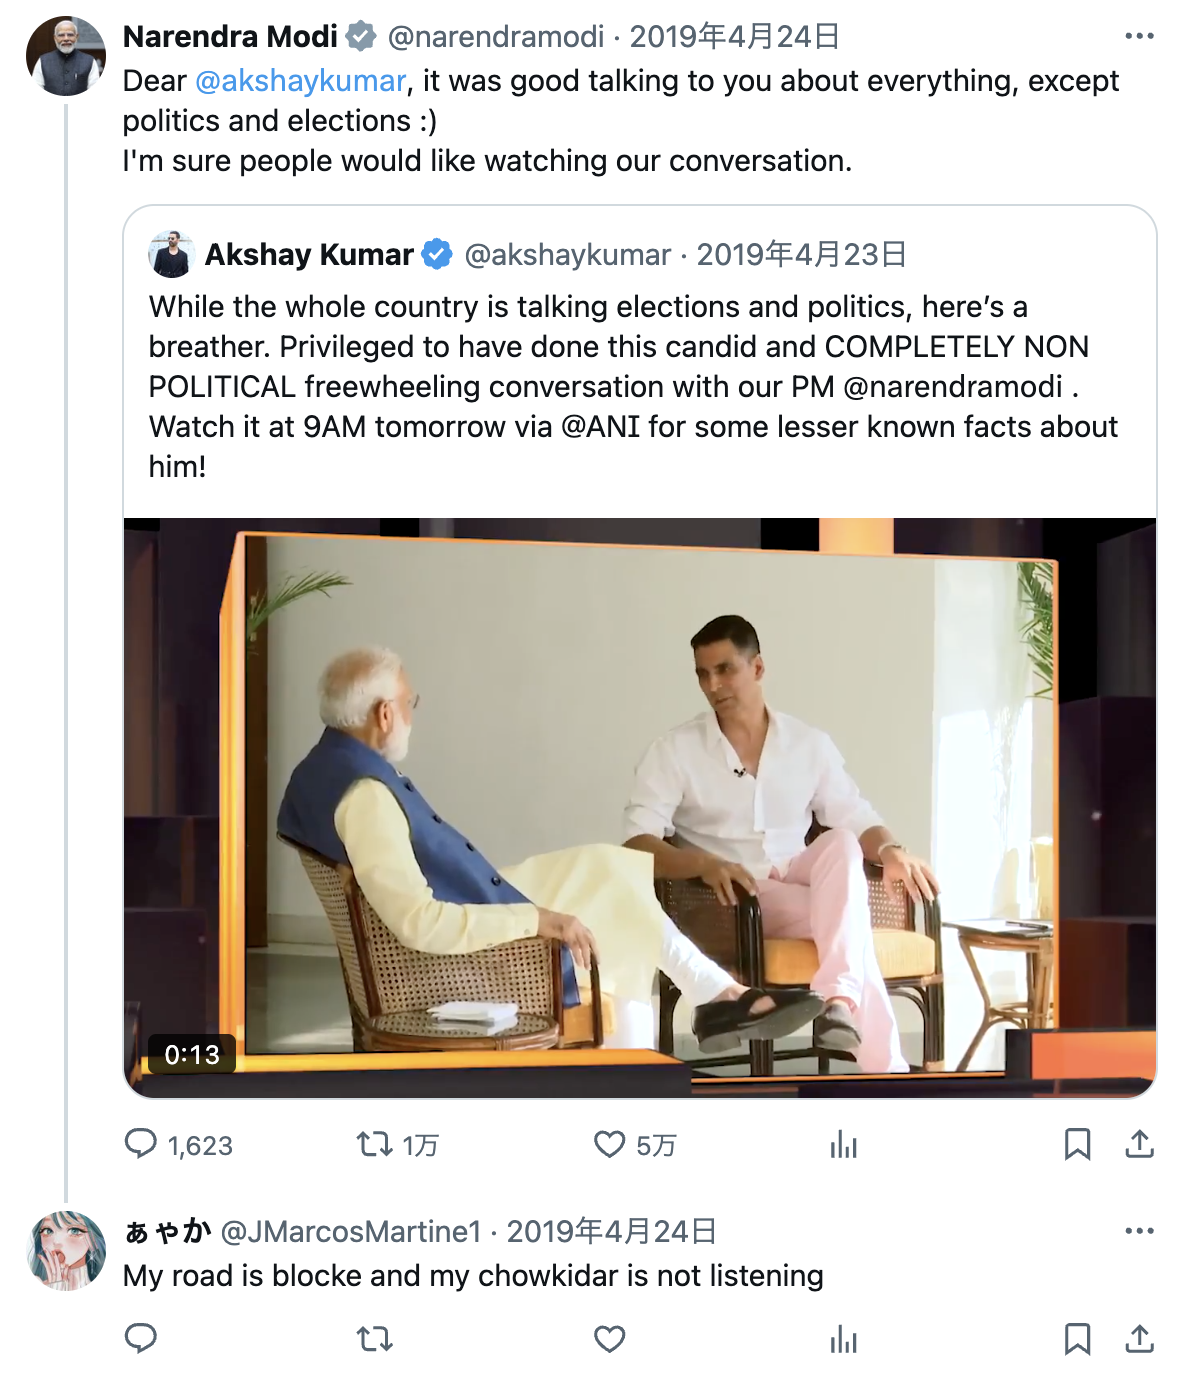The image size is (1186, 1376).
Task: Share Narendra Modi's tweet
Action: (x=1139, y=1144)
